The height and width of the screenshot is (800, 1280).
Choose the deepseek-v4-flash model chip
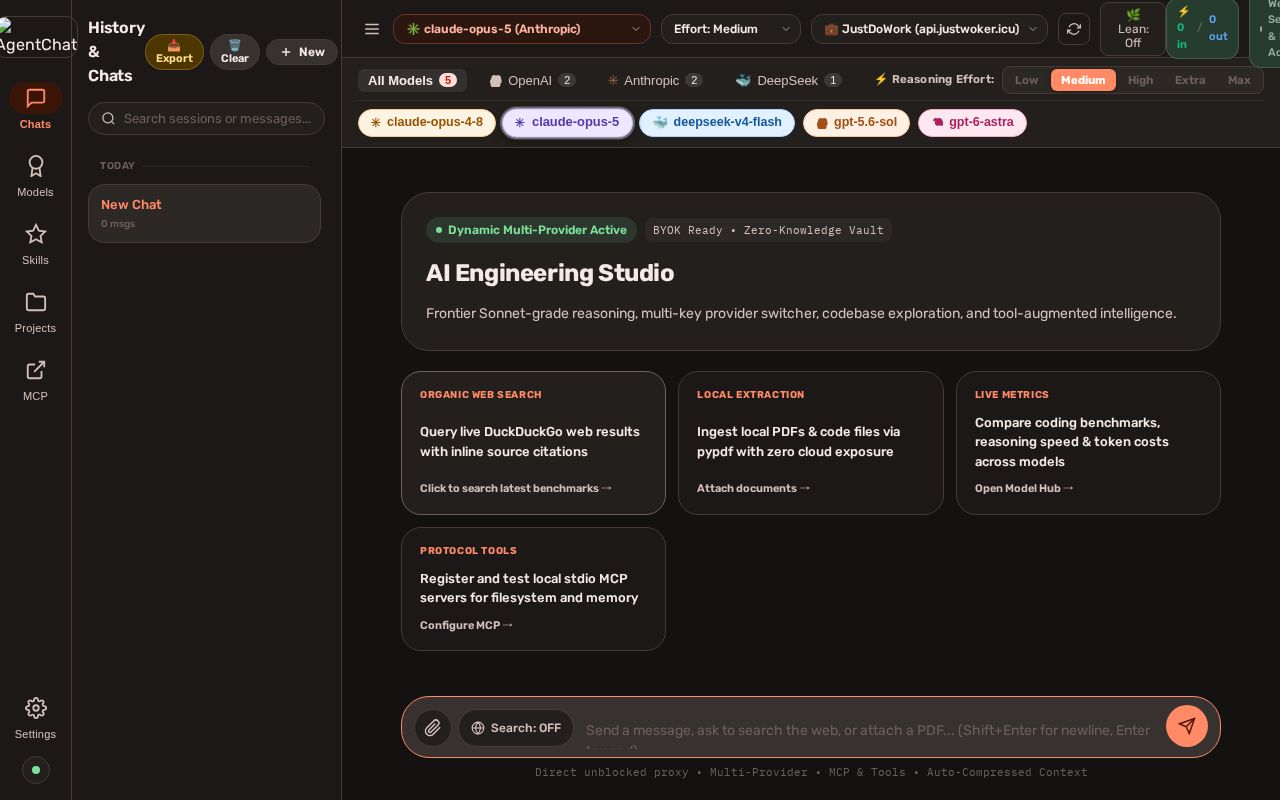717,122
